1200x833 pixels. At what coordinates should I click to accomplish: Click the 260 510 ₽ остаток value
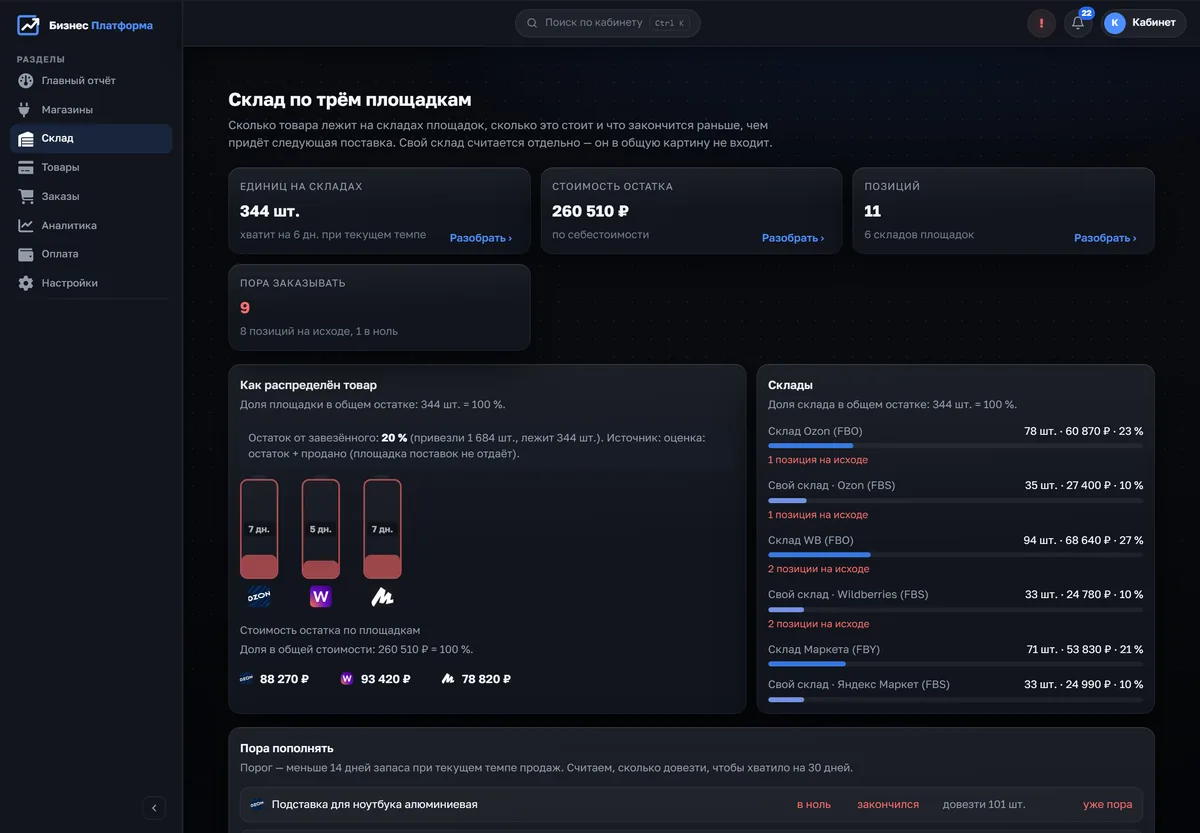coord(590,211)
